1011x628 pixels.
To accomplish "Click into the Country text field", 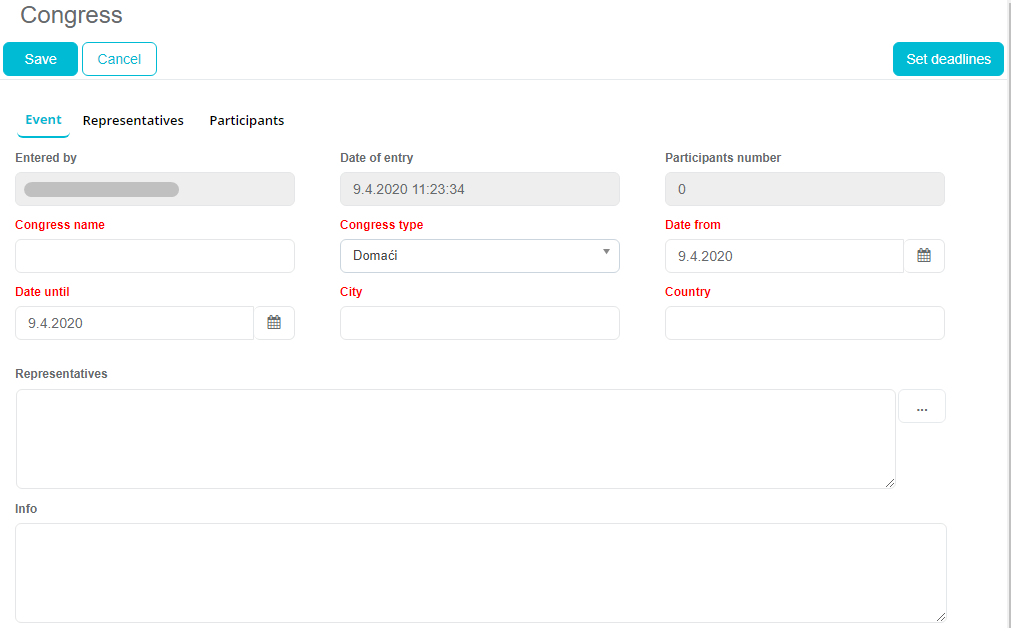I will [804, 323].
